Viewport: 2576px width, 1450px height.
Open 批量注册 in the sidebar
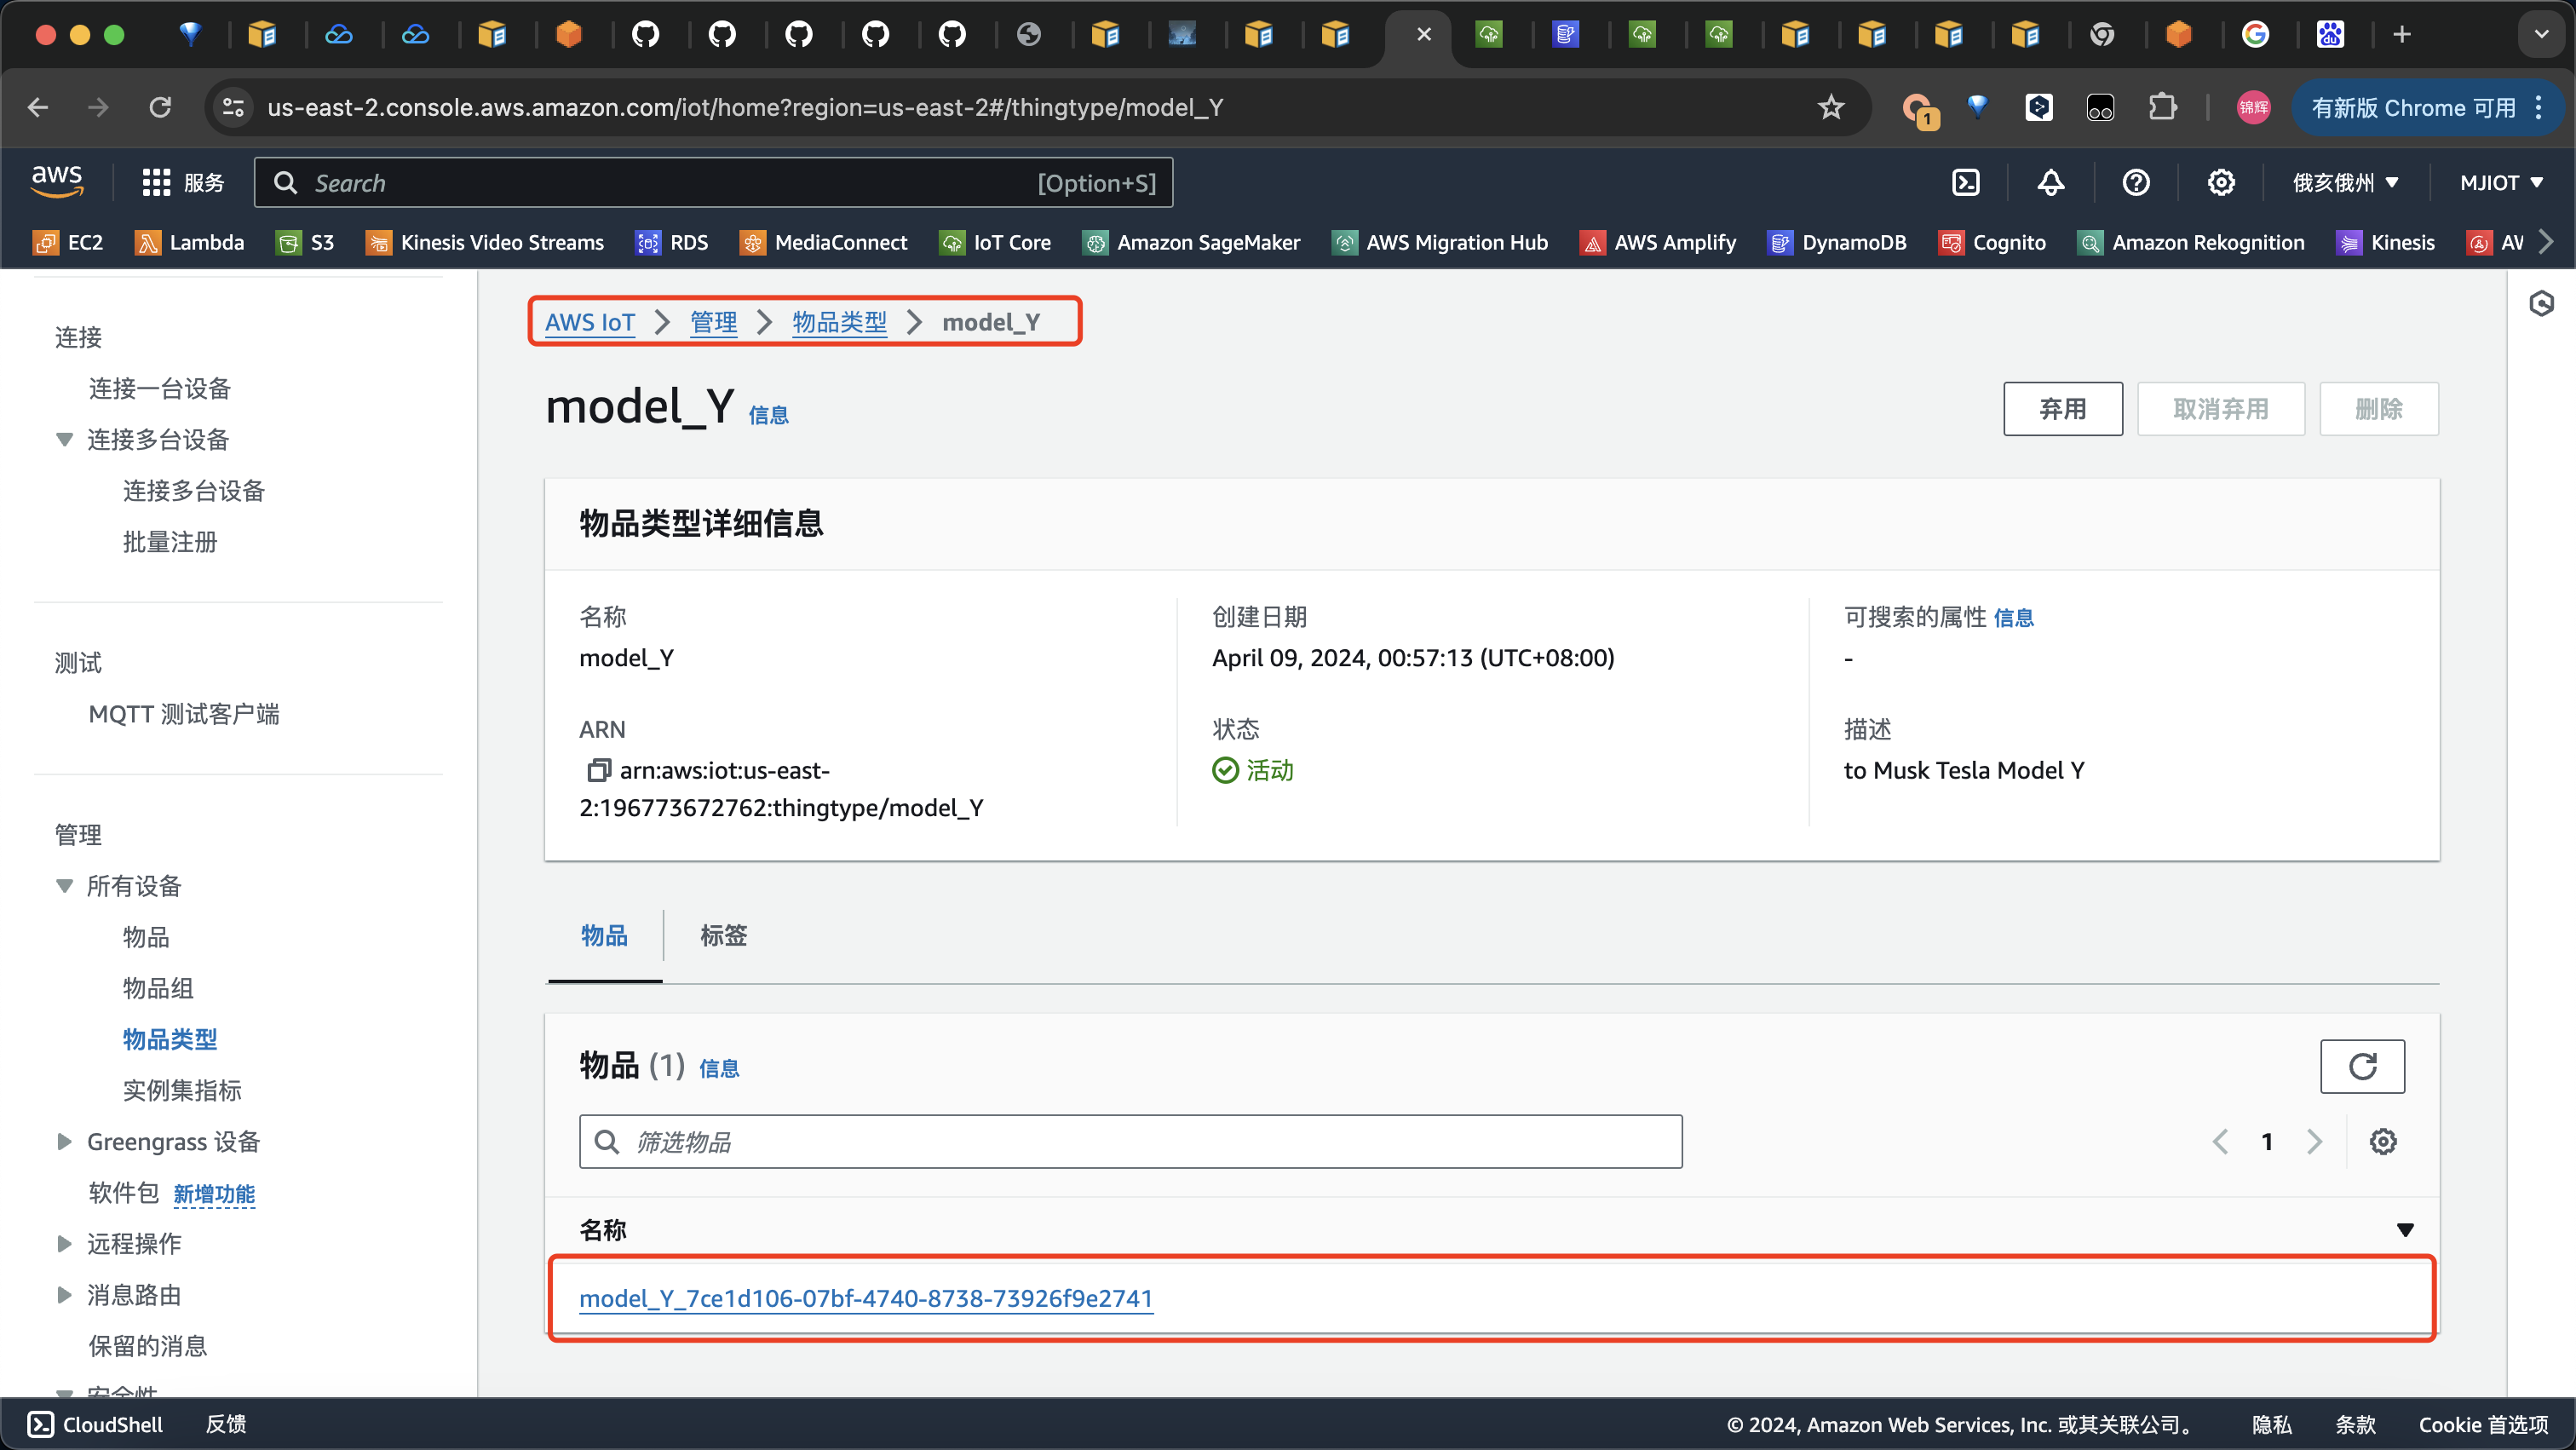pos(169,541)
